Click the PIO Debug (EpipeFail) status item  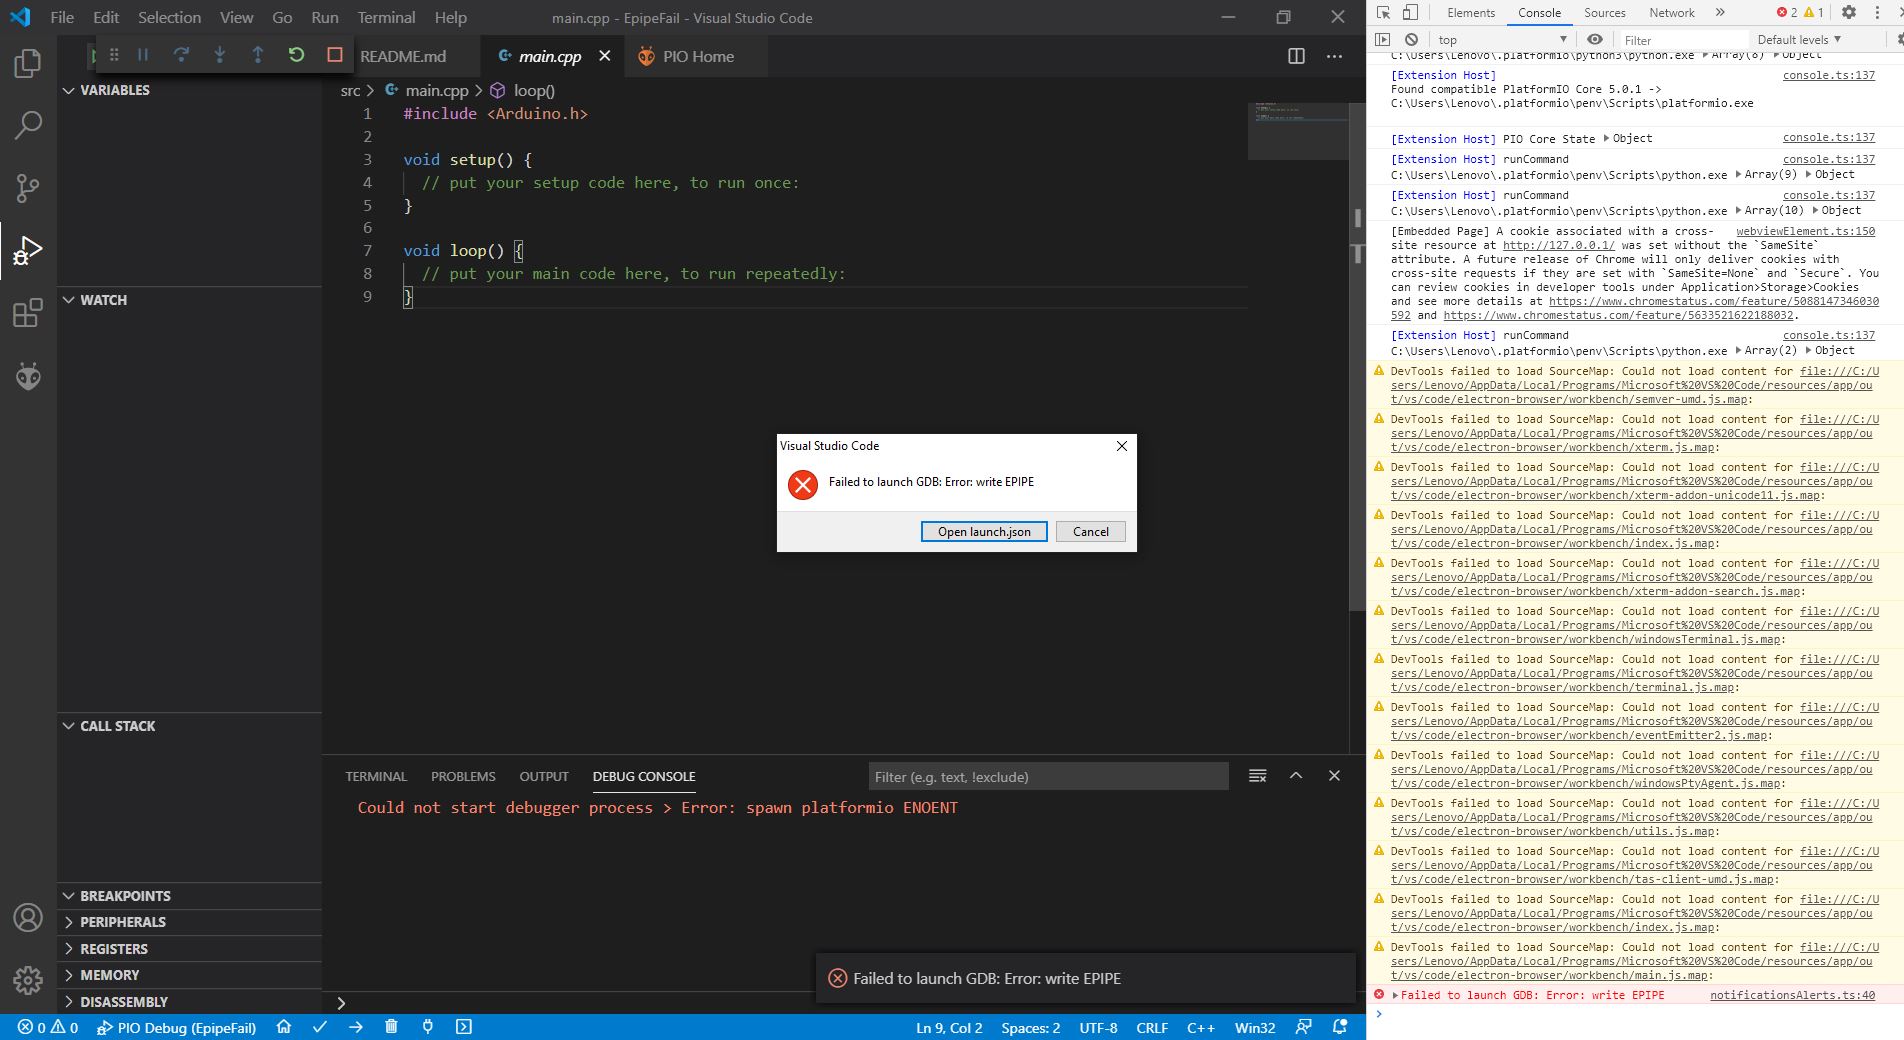tap(177, 1027)
